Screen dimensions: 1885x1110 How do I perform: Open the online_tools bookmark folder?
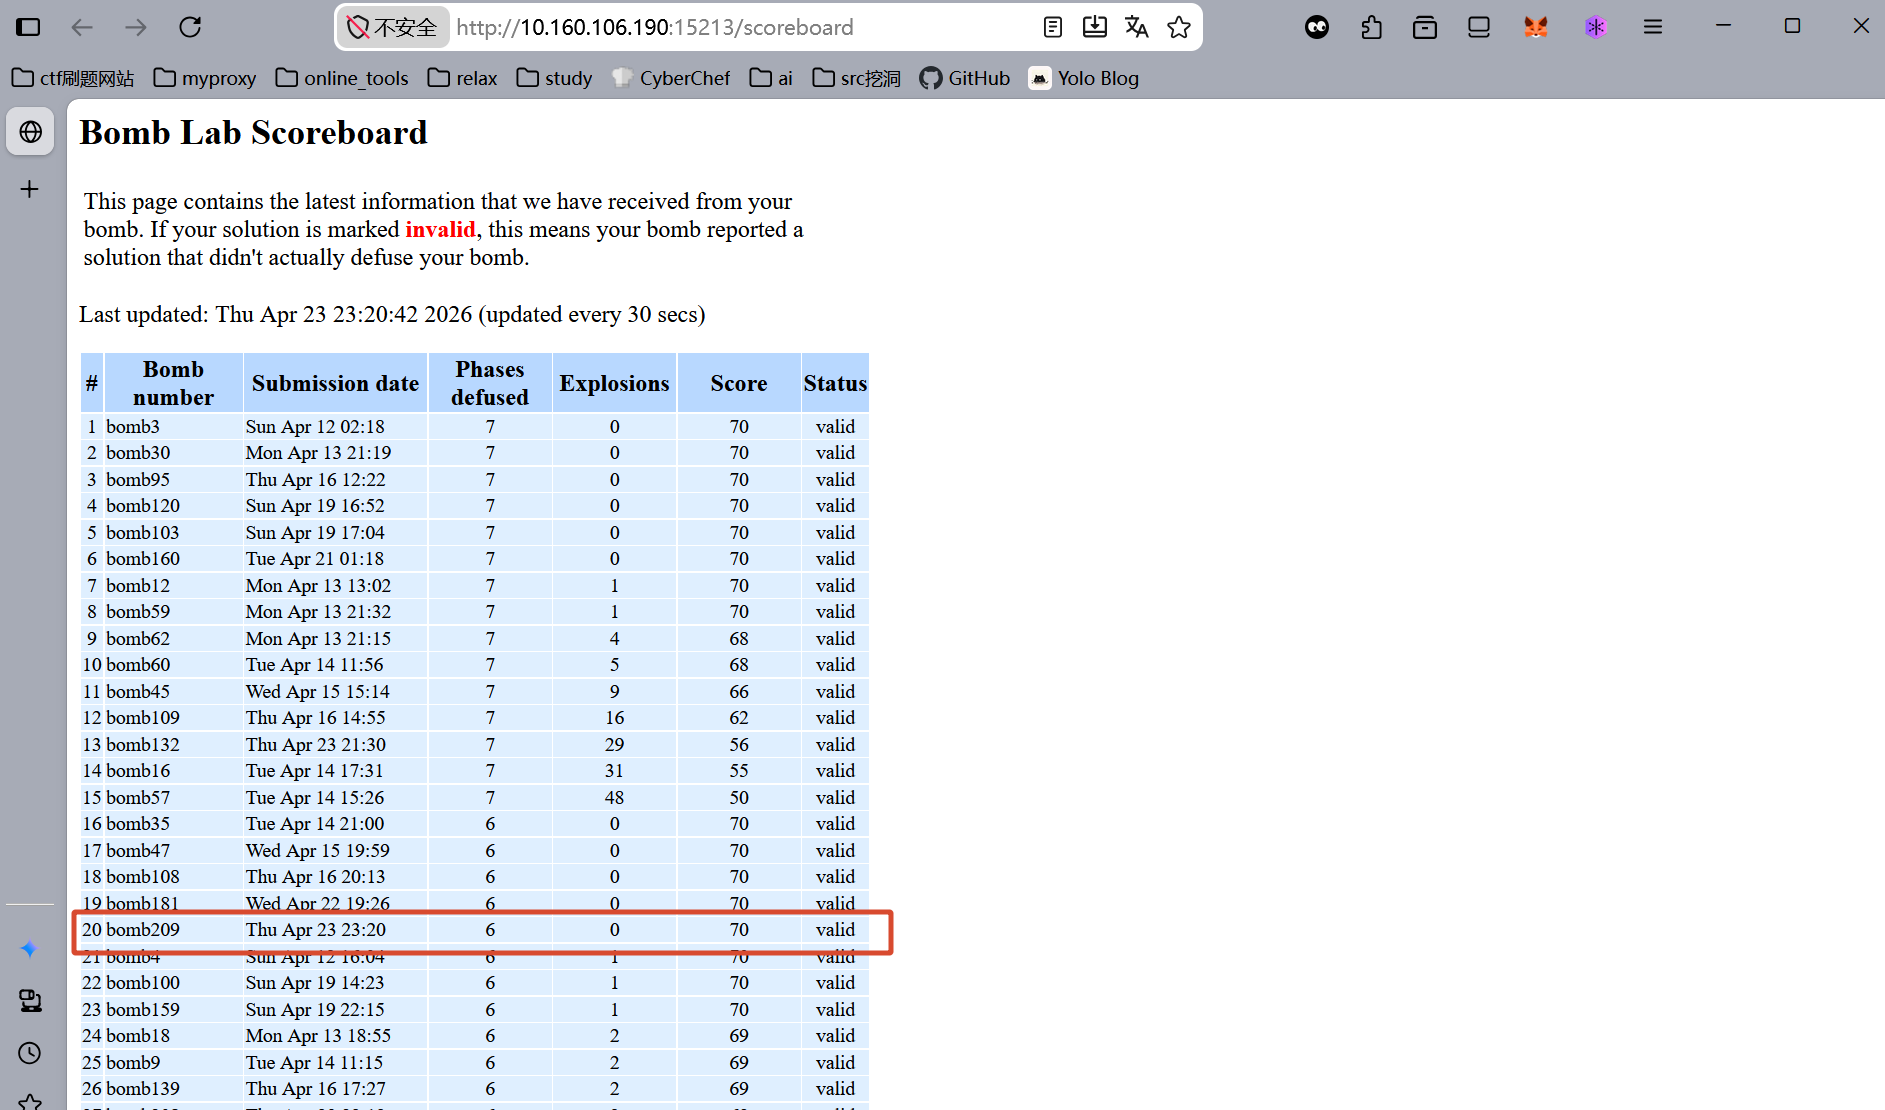pyautogui.click(x=342, y=78)
